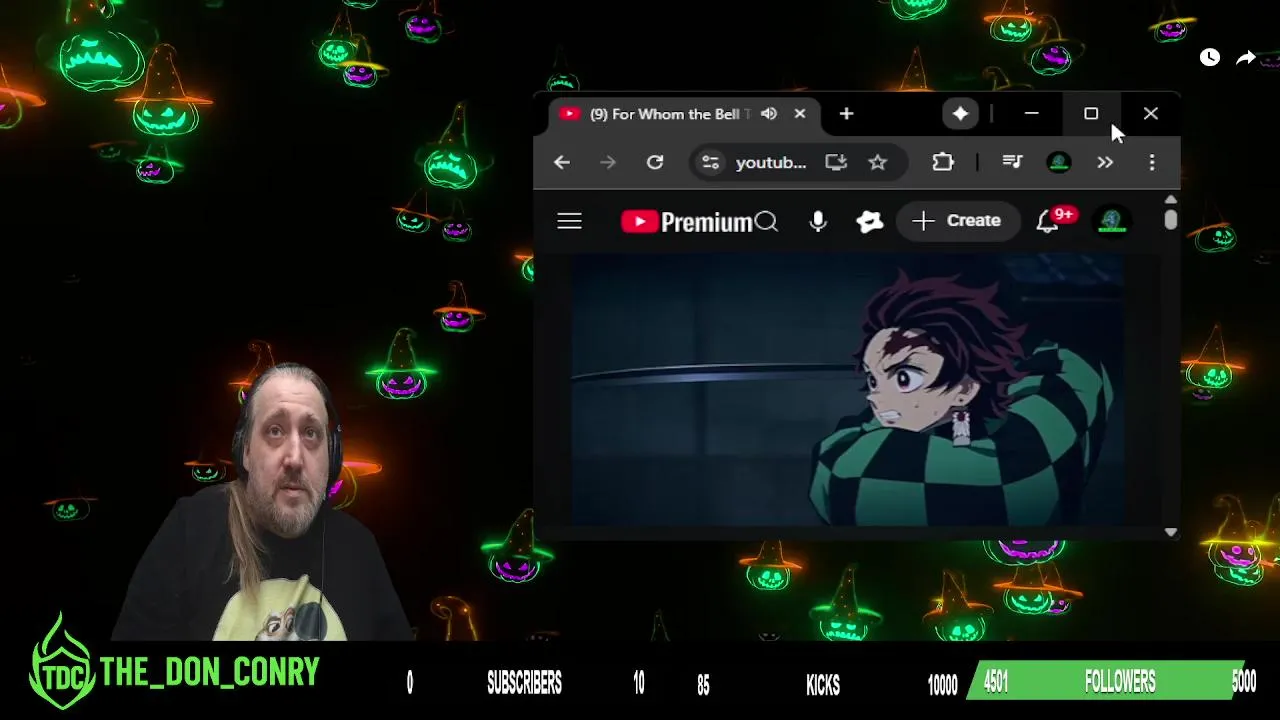
Task: Open the media controls icon in toolbar
Action: 1012,162
